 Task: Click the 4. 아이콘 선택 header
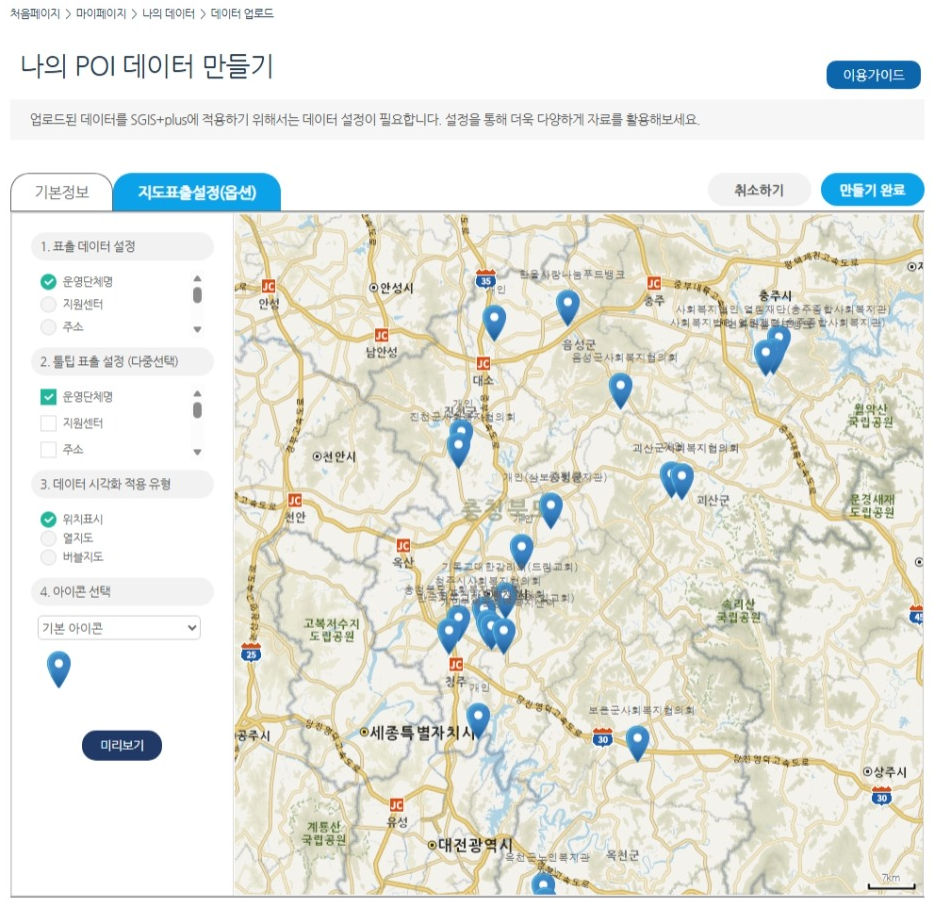coord(122,592)
